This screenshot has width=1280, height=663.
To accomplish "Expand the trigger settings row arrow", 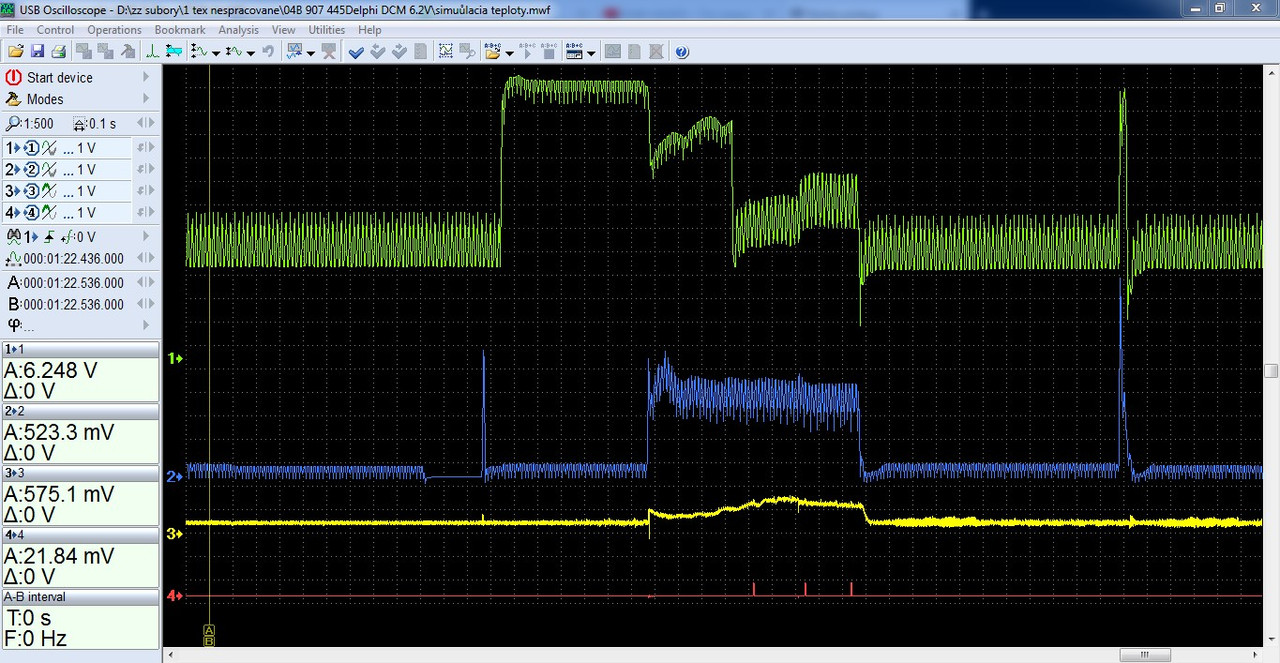I will click(146, 237).
